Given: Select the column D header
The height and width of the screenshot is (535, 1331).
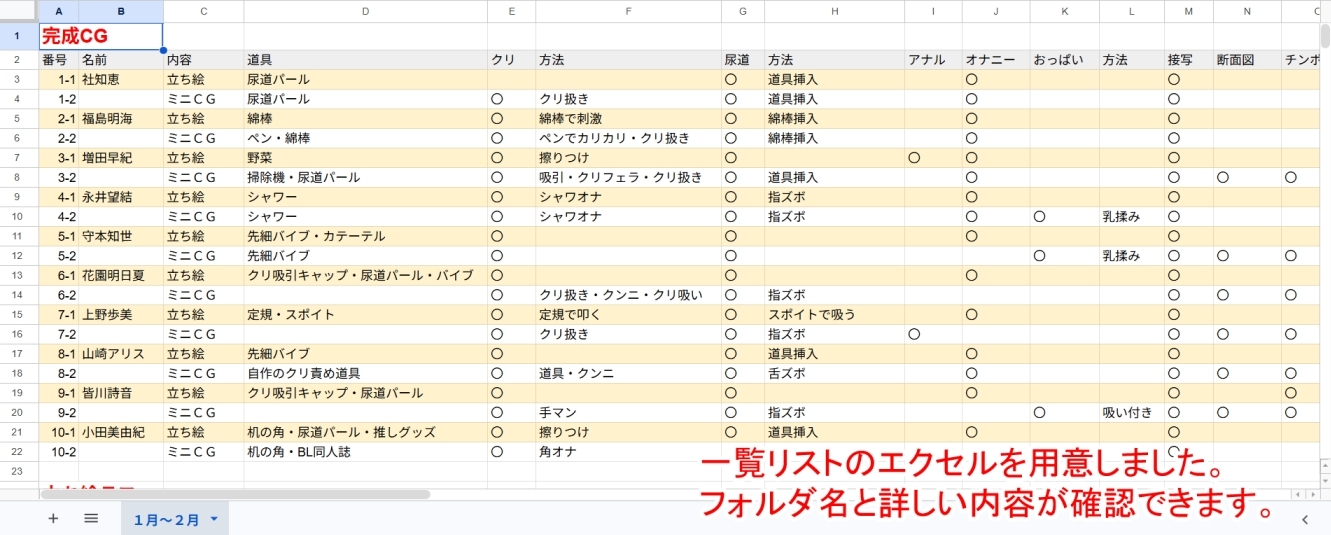Looking at the screenshot, I should tap(365, 11).
